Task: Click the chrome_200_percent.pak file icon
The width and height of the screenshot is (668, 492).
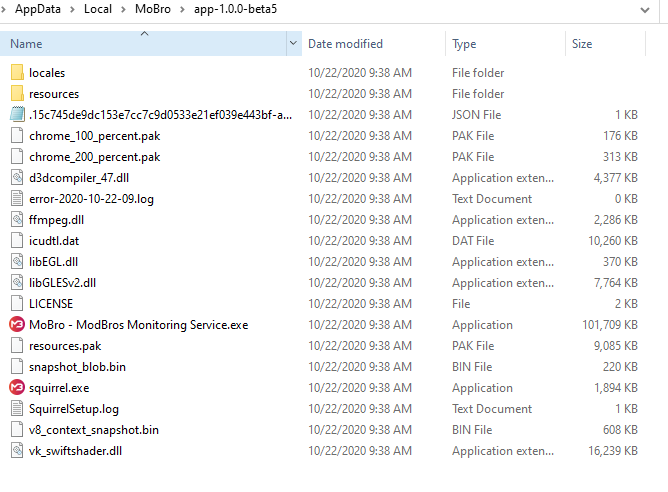Action: pyautogui.click(x=17, y=156)
